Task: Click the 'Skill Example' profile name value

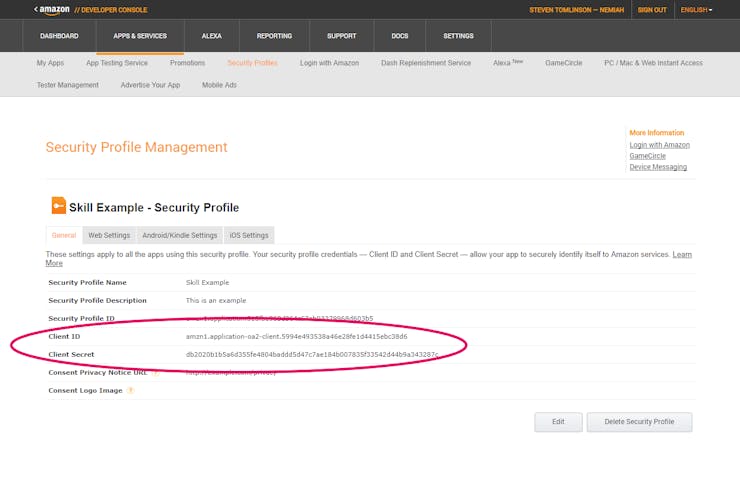Action: pyautogui.click(x=207, y=282)
